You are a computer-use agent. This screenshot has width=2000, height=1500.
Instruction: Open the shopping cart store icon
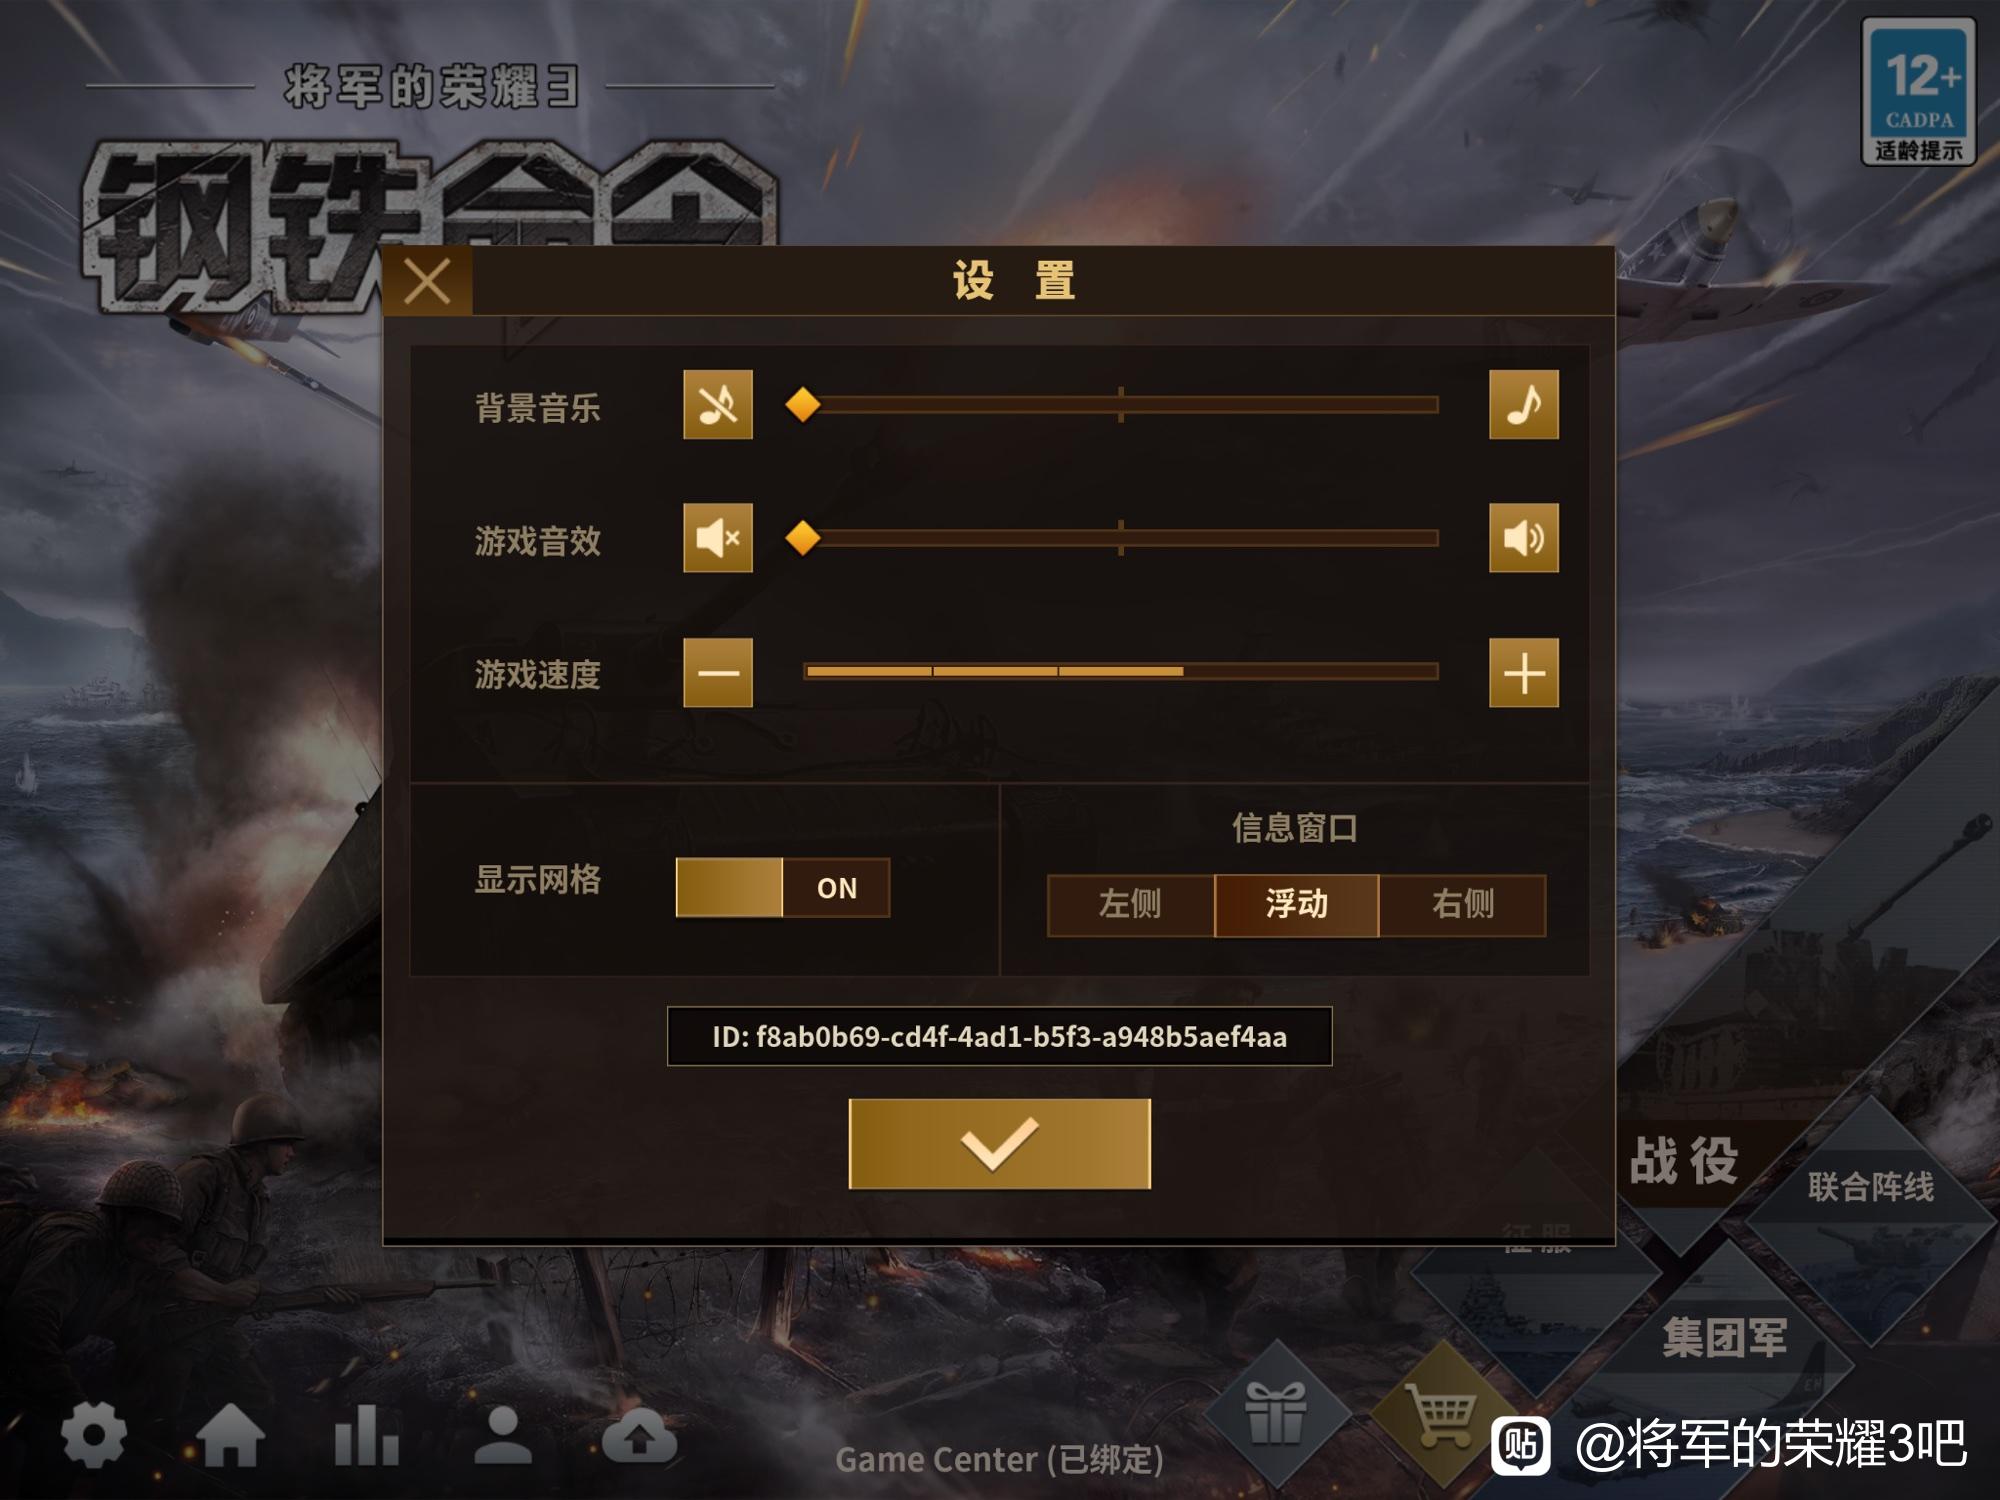click(1440, 1414)
